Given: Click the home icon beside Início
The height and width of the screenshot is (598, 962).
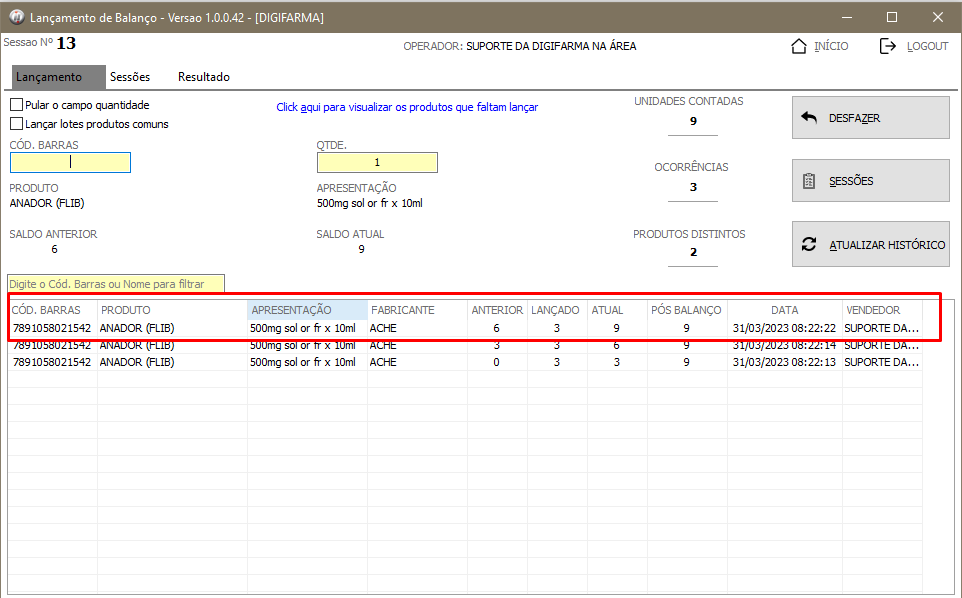Looking at the screenshot, I should (x=798, y=46).
